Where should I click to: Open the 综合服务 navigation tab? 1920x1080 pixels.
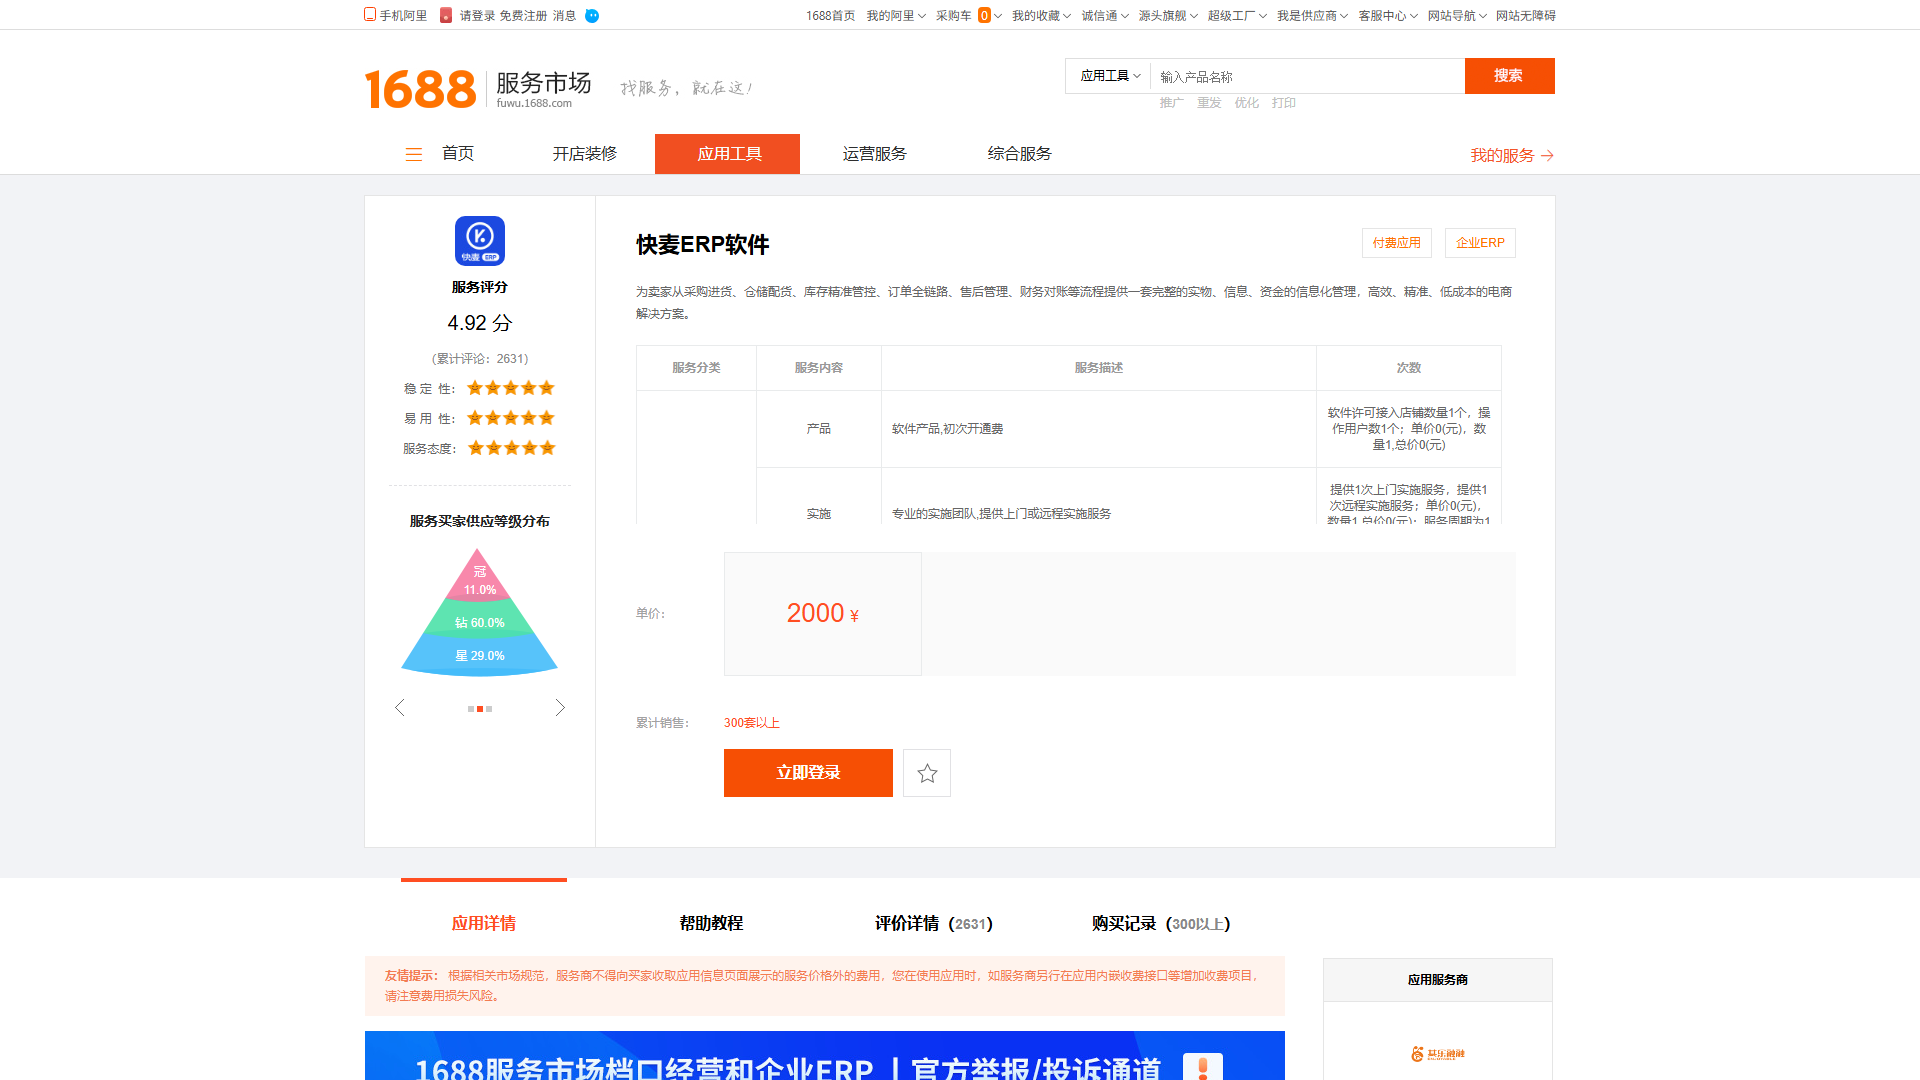(x=1020, y=154)
